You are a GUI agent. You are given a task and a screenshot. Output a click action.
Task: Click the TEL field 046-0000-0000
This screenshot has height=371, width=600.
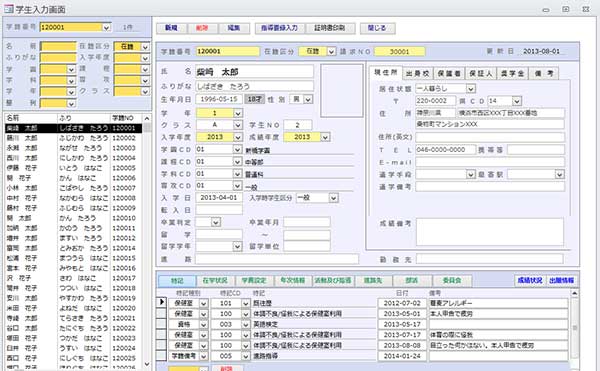(x=445, y=150)
